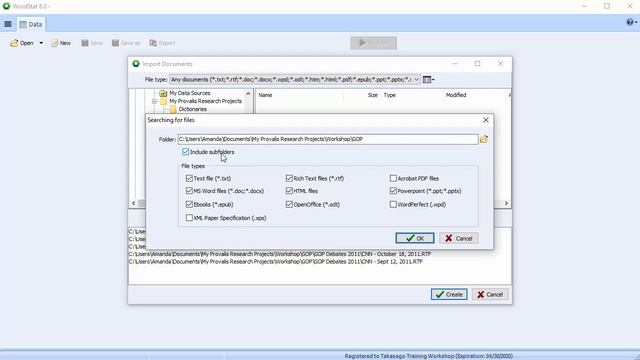Enable Acrobat PDF files checkbox

393,178
